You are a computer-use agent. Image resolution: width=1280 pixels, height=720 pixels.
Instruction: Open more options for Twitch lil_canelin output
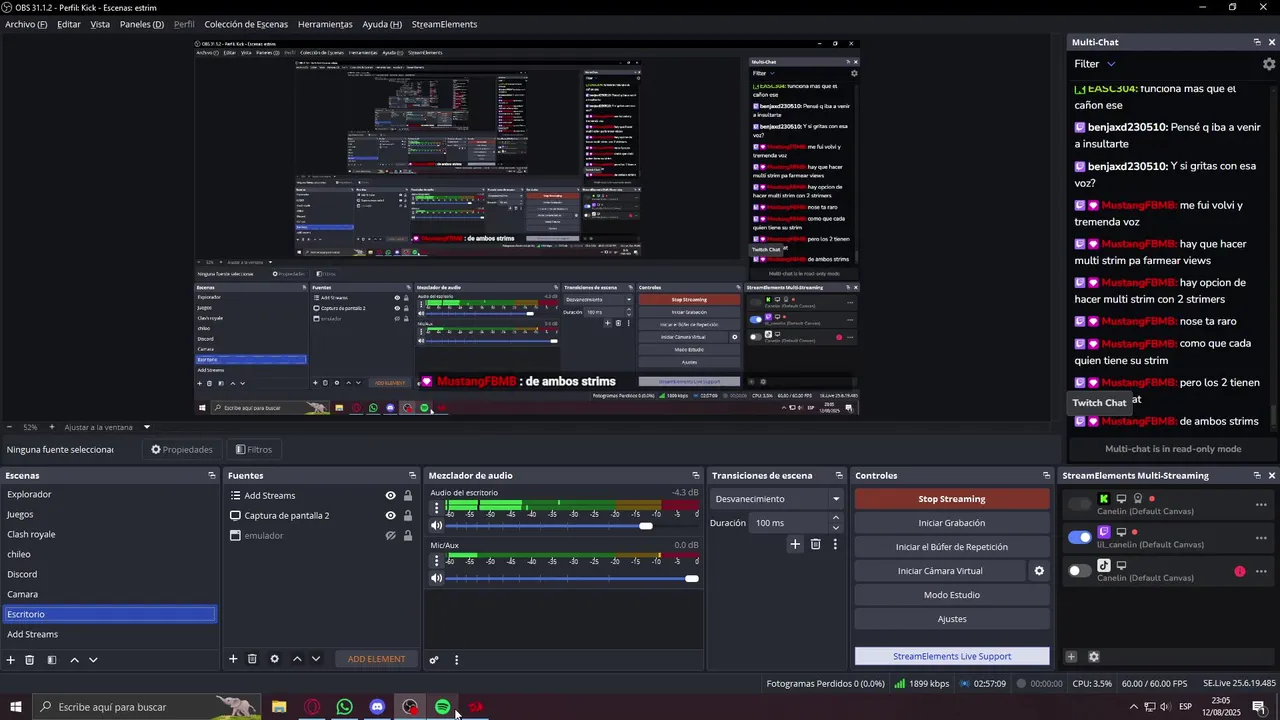click(1261, 538)
